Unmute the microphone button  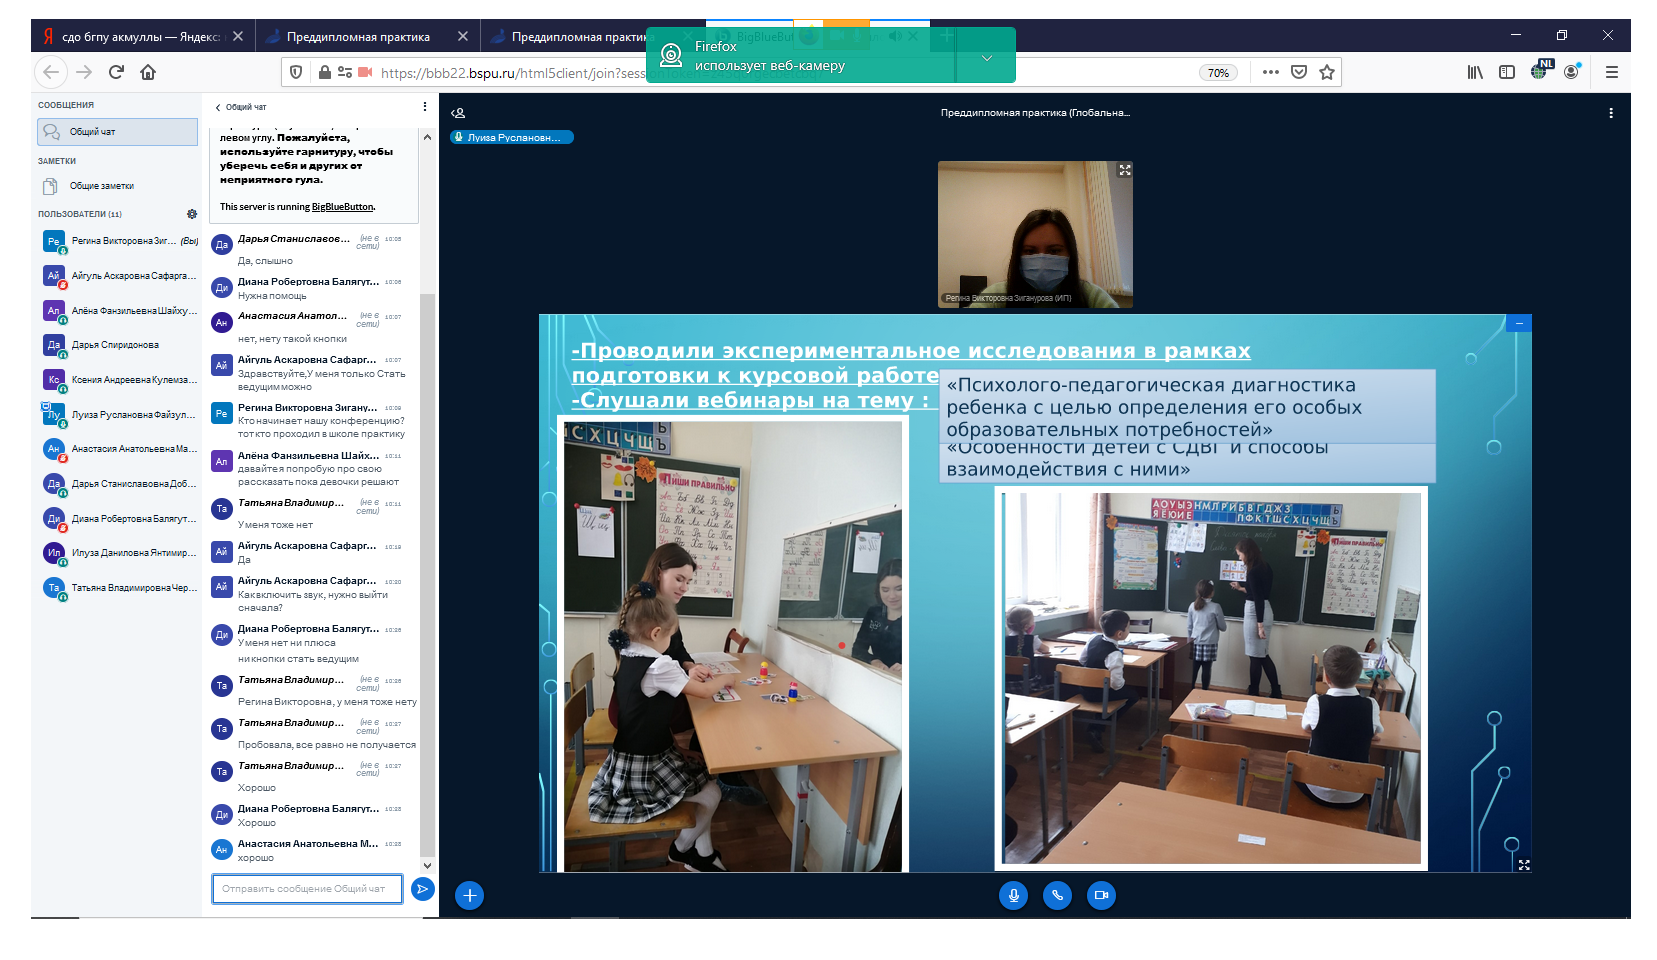tap(1013, 895)
